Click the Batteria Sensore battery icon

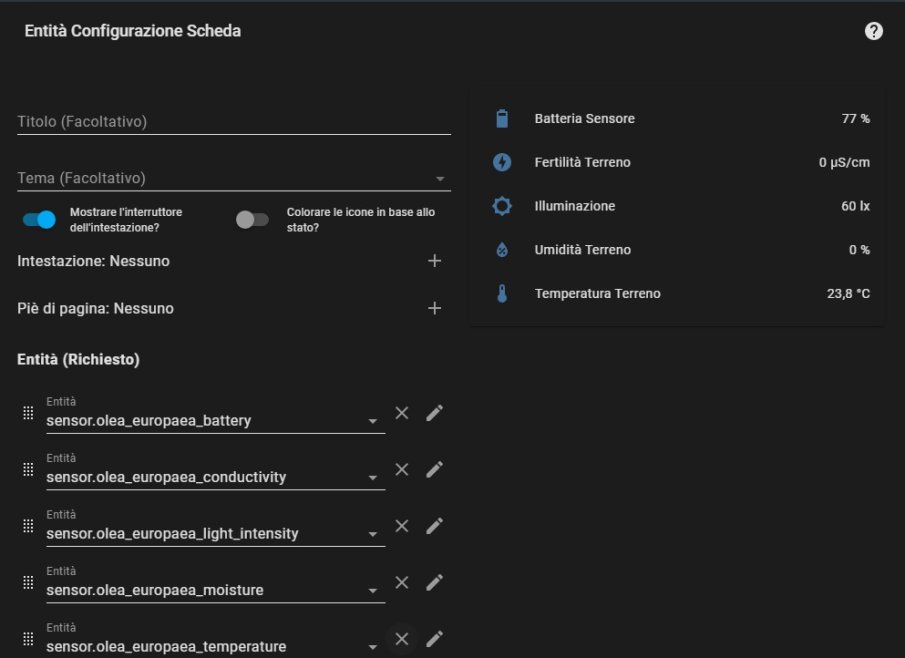pyautogui.click(x=502, y=119)
